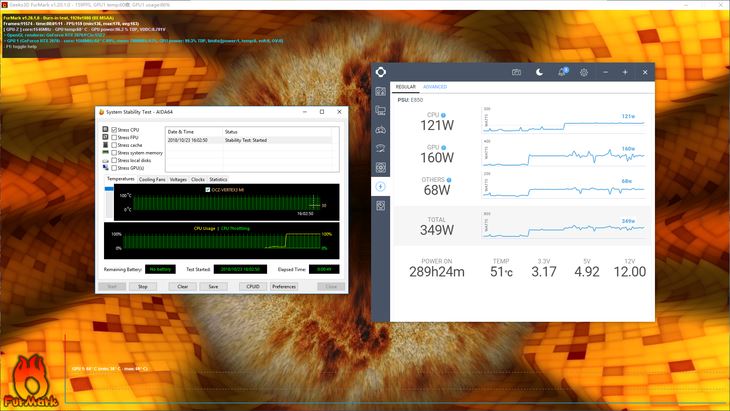Open the overclocking gauge icon in CAM sidebar
Screen dimensions: 730x411
(x=380, y=148)
